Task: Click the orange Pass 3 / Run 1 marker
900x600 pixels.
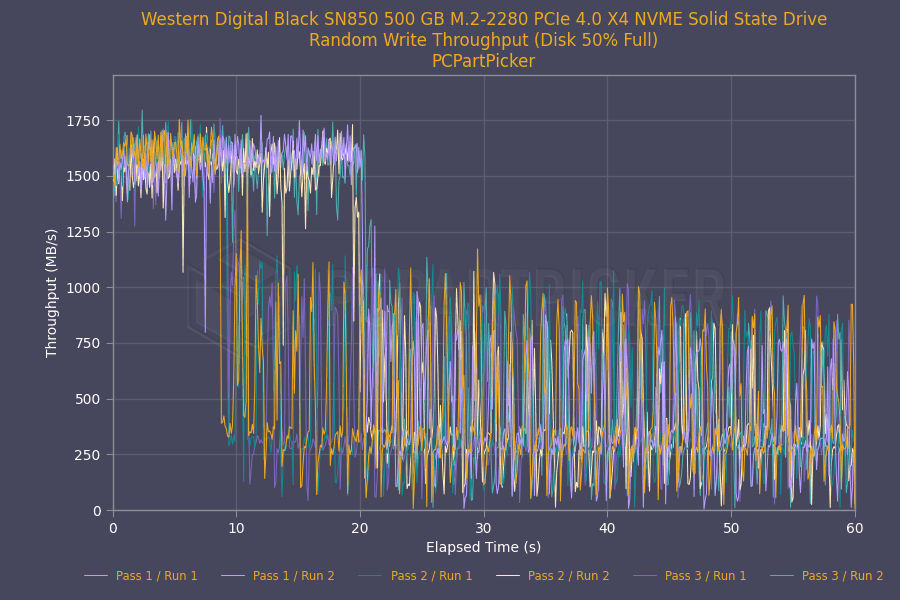Action: (647, 575)
